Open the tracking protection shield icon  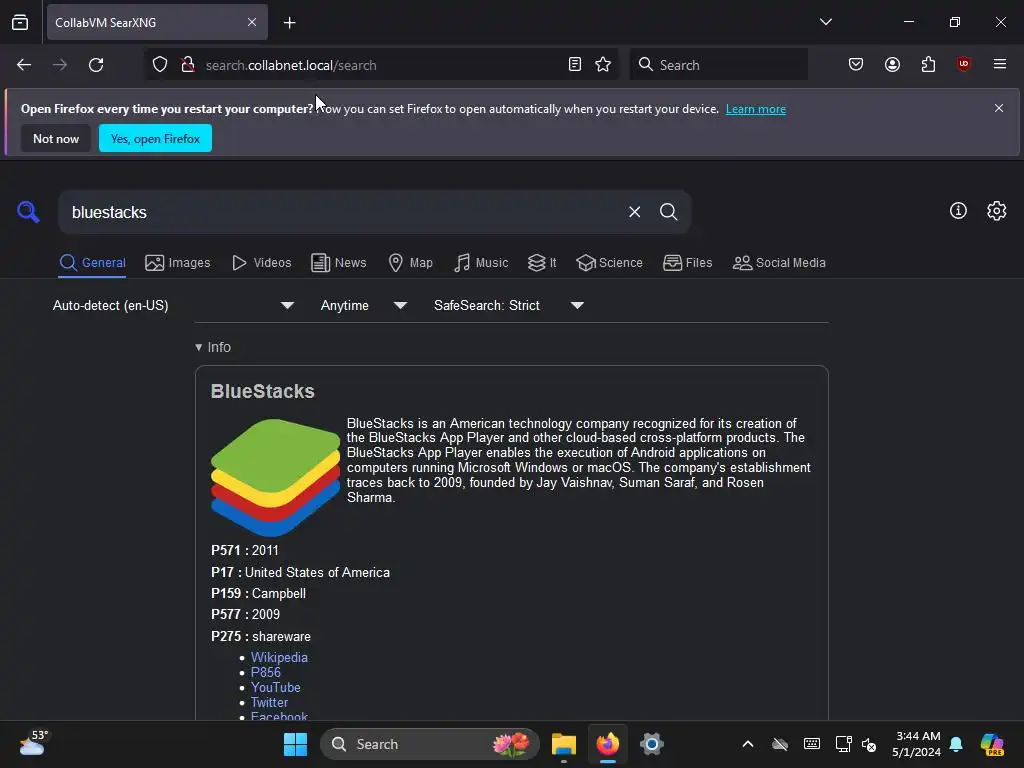(x=160, y=65)
